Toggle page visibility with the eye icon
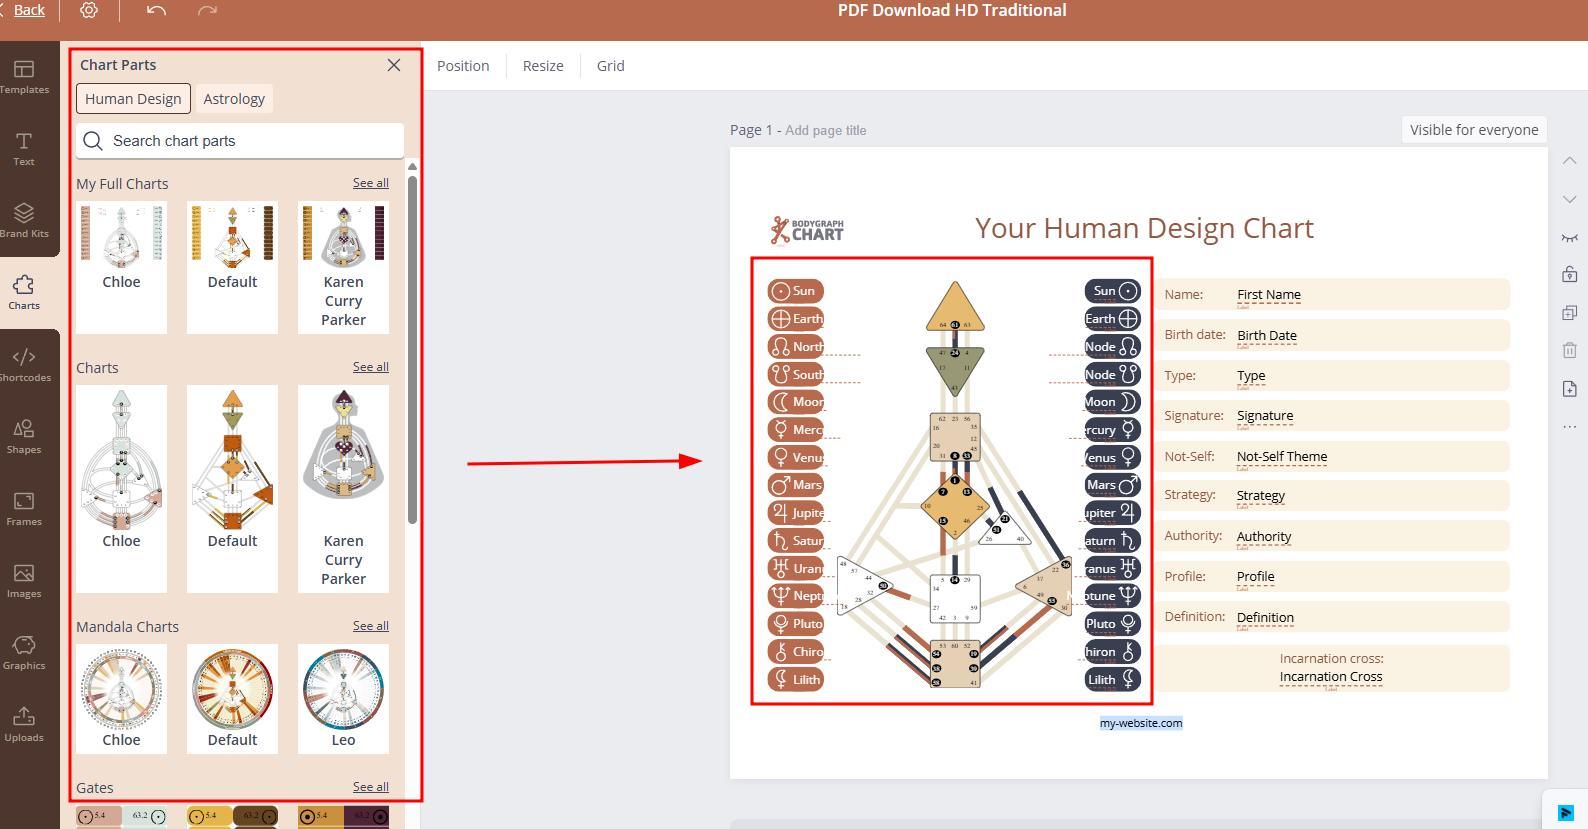 click(1569, 237)
